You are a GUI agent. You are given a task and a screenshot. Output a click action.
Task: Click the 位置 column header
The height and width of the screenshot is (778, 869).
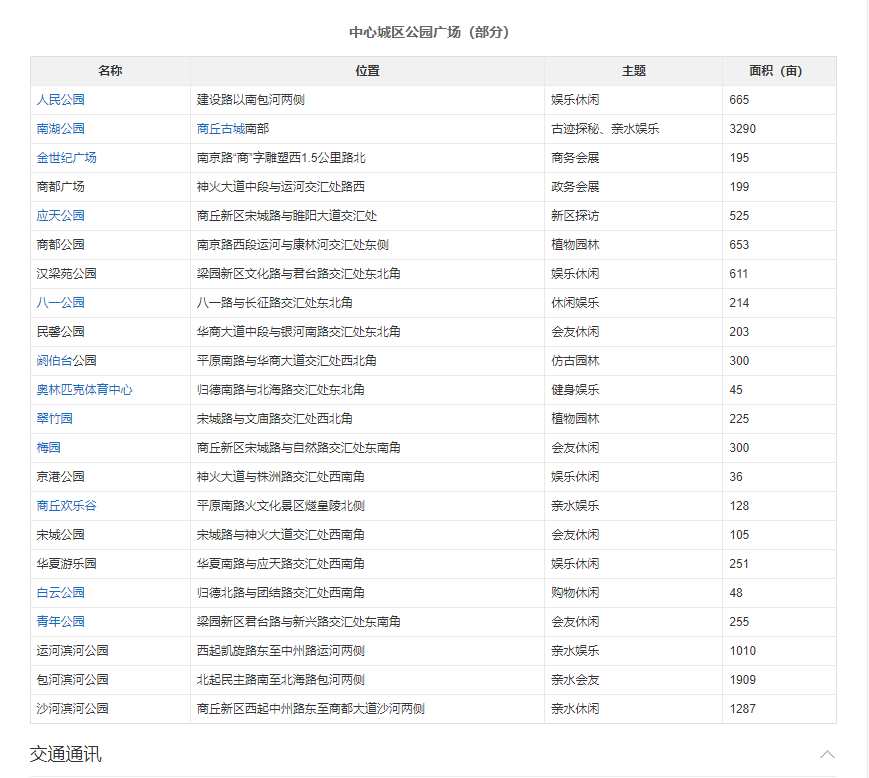367,71
